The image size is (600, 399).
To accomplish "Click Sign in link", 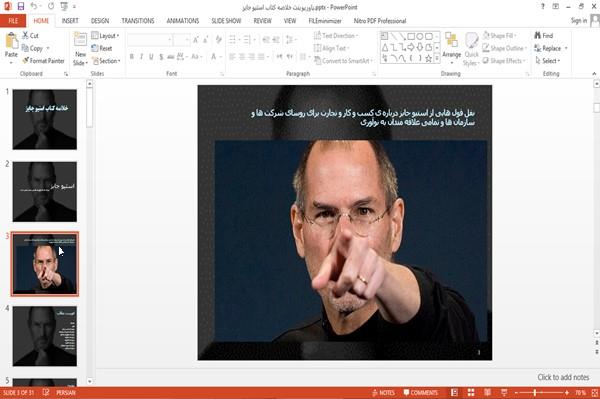I will pos(579,21).
